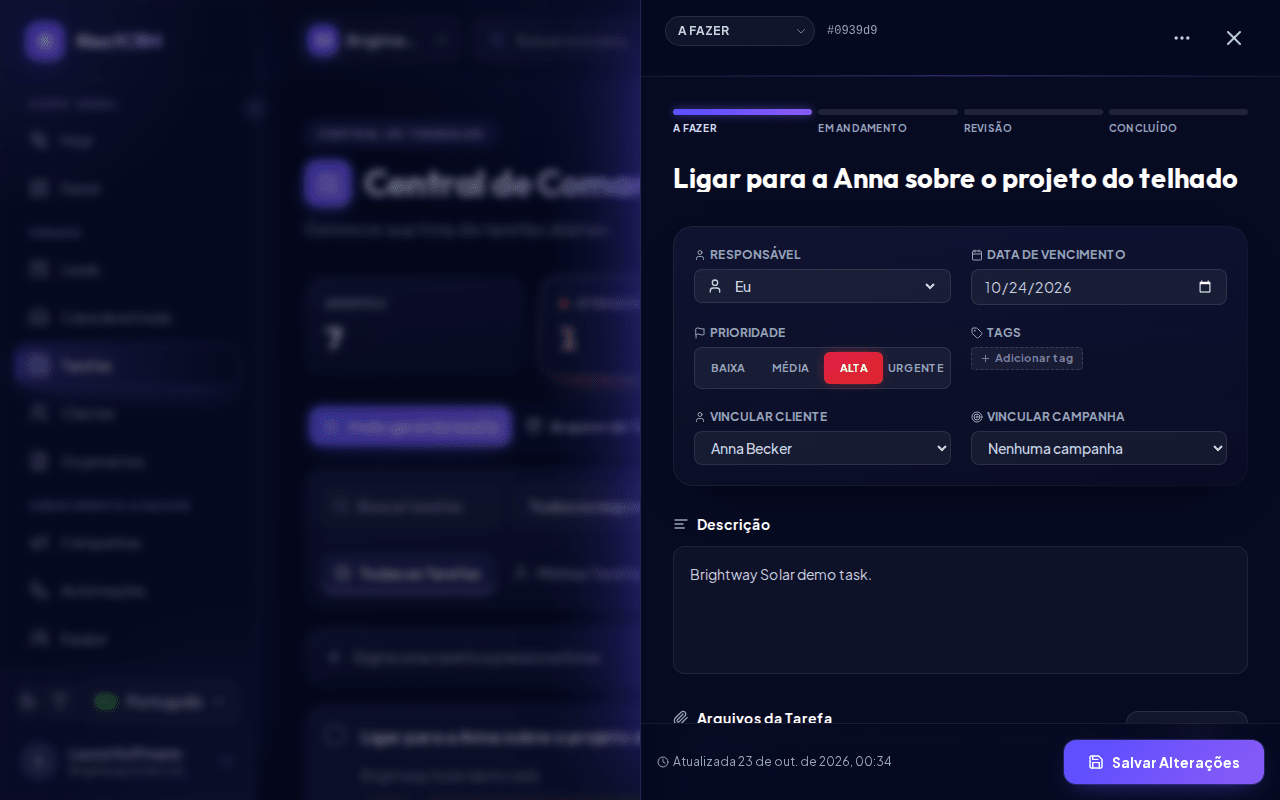Click into the description text area
The width and height of the screenshot is (1280, 800).
tap(960, 610)
